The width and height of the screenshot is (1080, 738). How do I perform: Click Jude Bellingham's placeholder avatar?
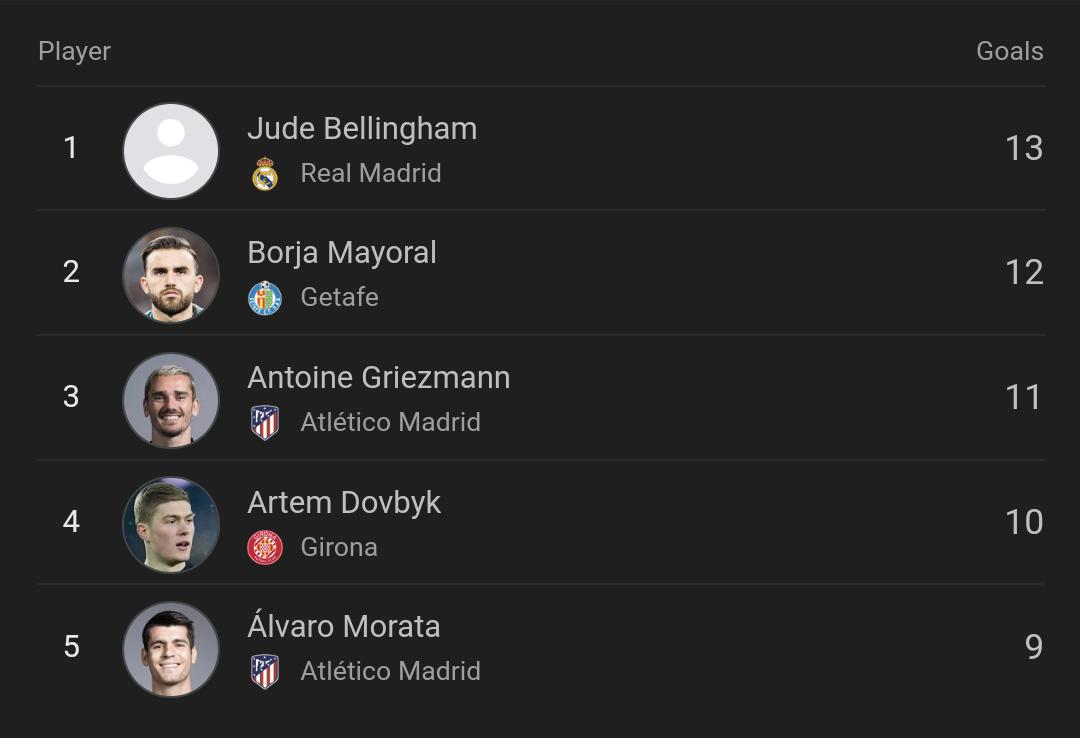pyautogui.click(x=171, y=151)
